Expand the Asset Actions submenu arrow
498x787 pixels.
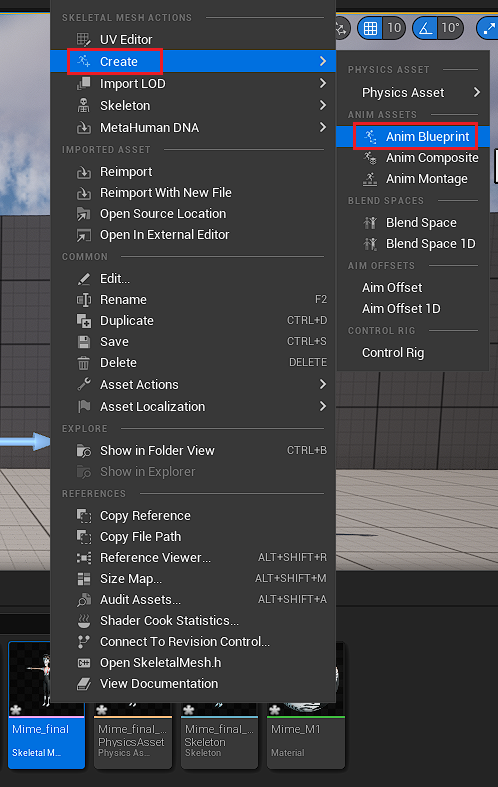tap(323, 384)
